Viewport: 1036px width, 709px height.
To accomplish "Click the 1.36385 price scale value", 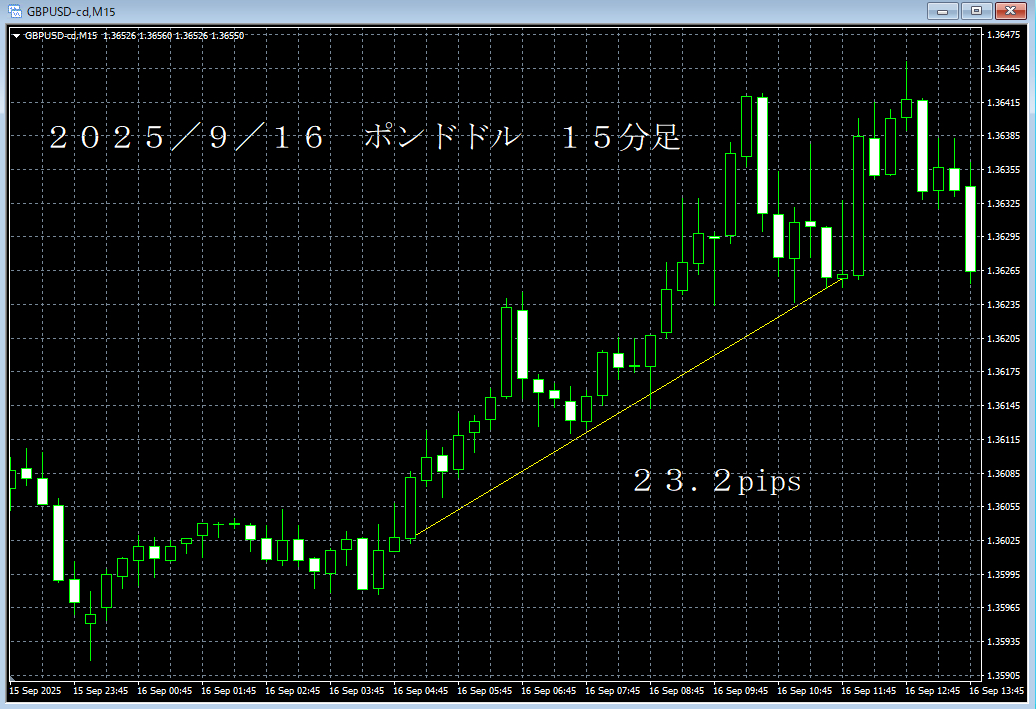I will point(1003,135).
